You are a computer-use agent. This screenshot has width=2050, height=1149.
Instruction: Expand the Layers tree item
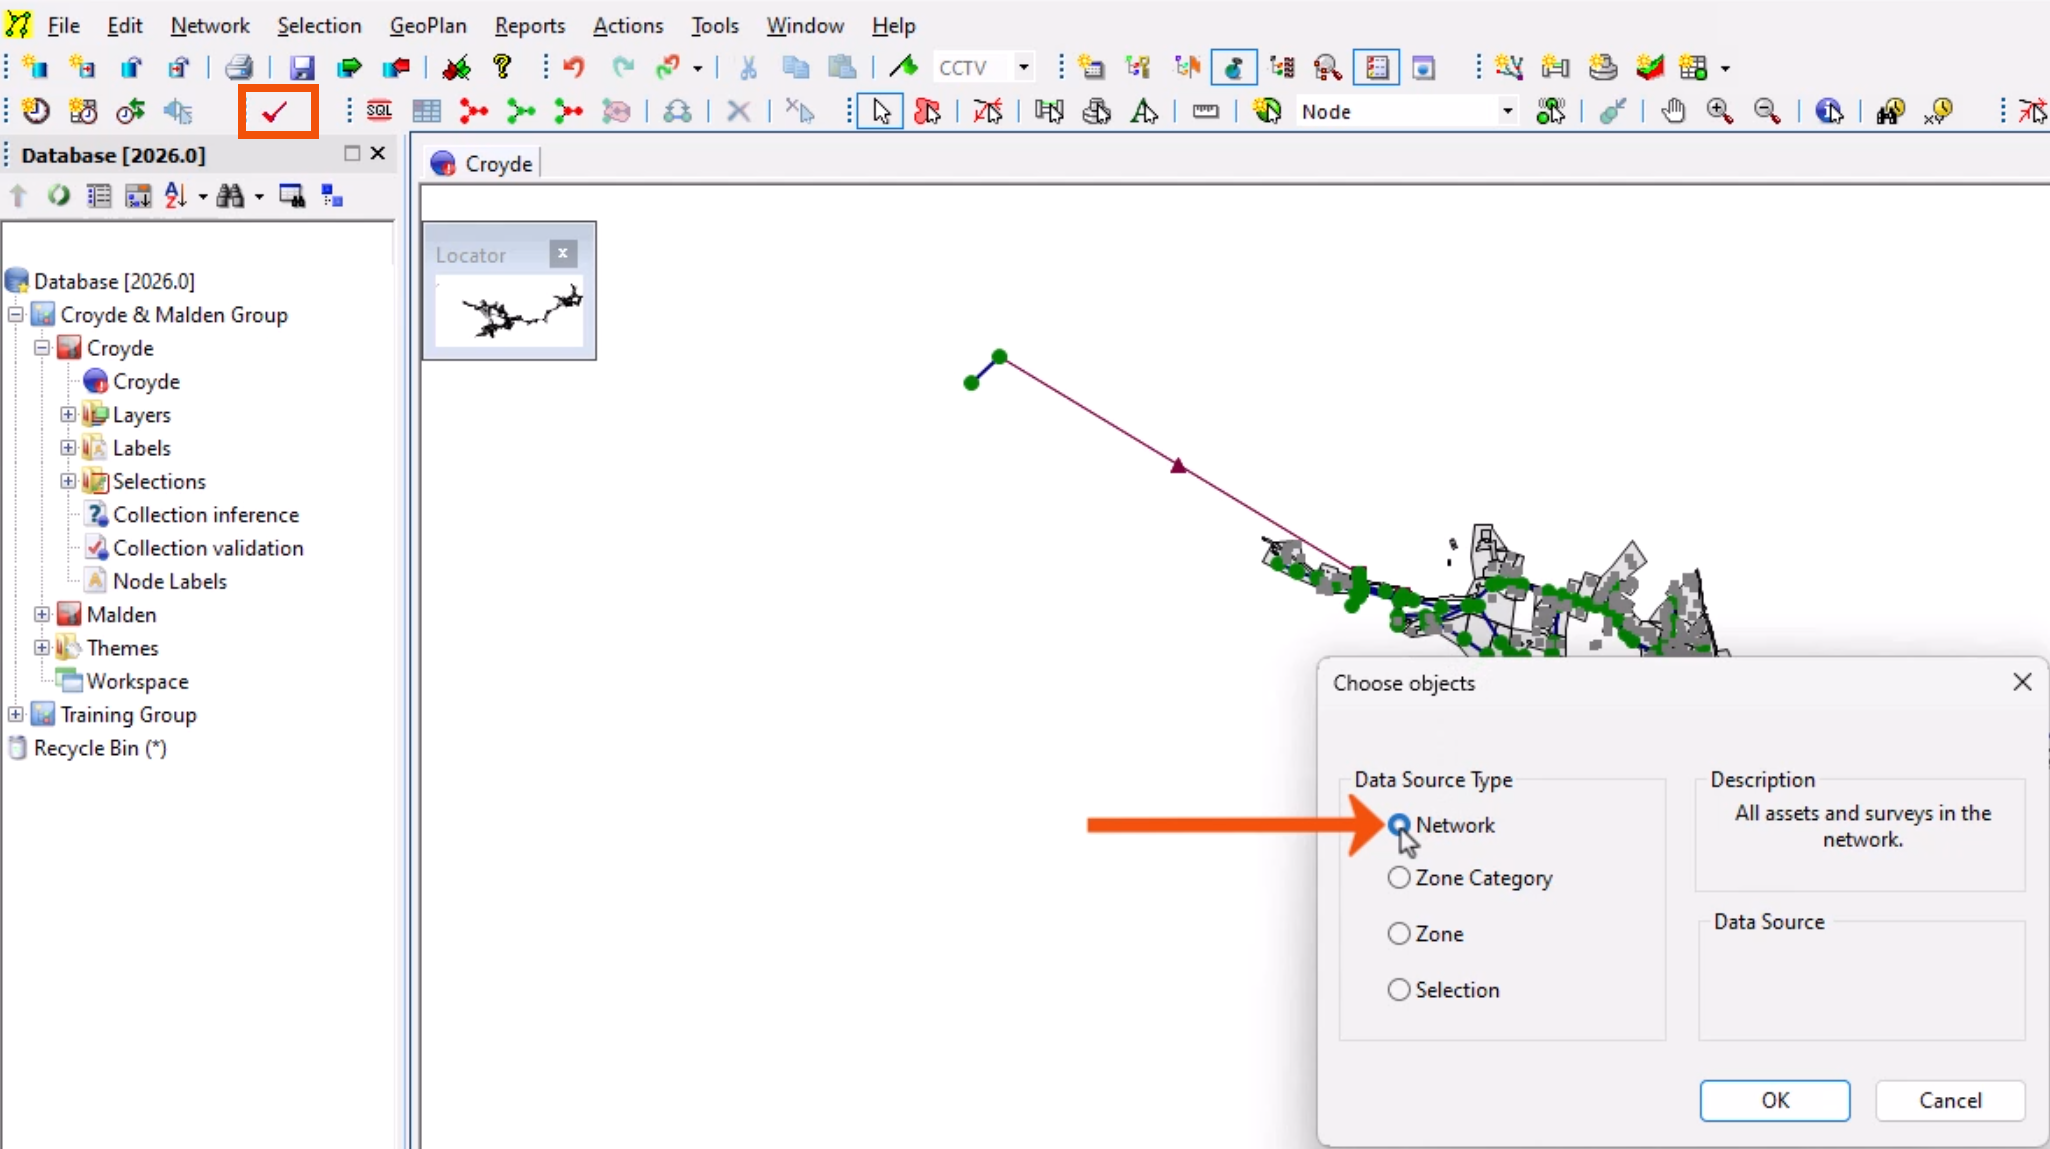[67, 414]
